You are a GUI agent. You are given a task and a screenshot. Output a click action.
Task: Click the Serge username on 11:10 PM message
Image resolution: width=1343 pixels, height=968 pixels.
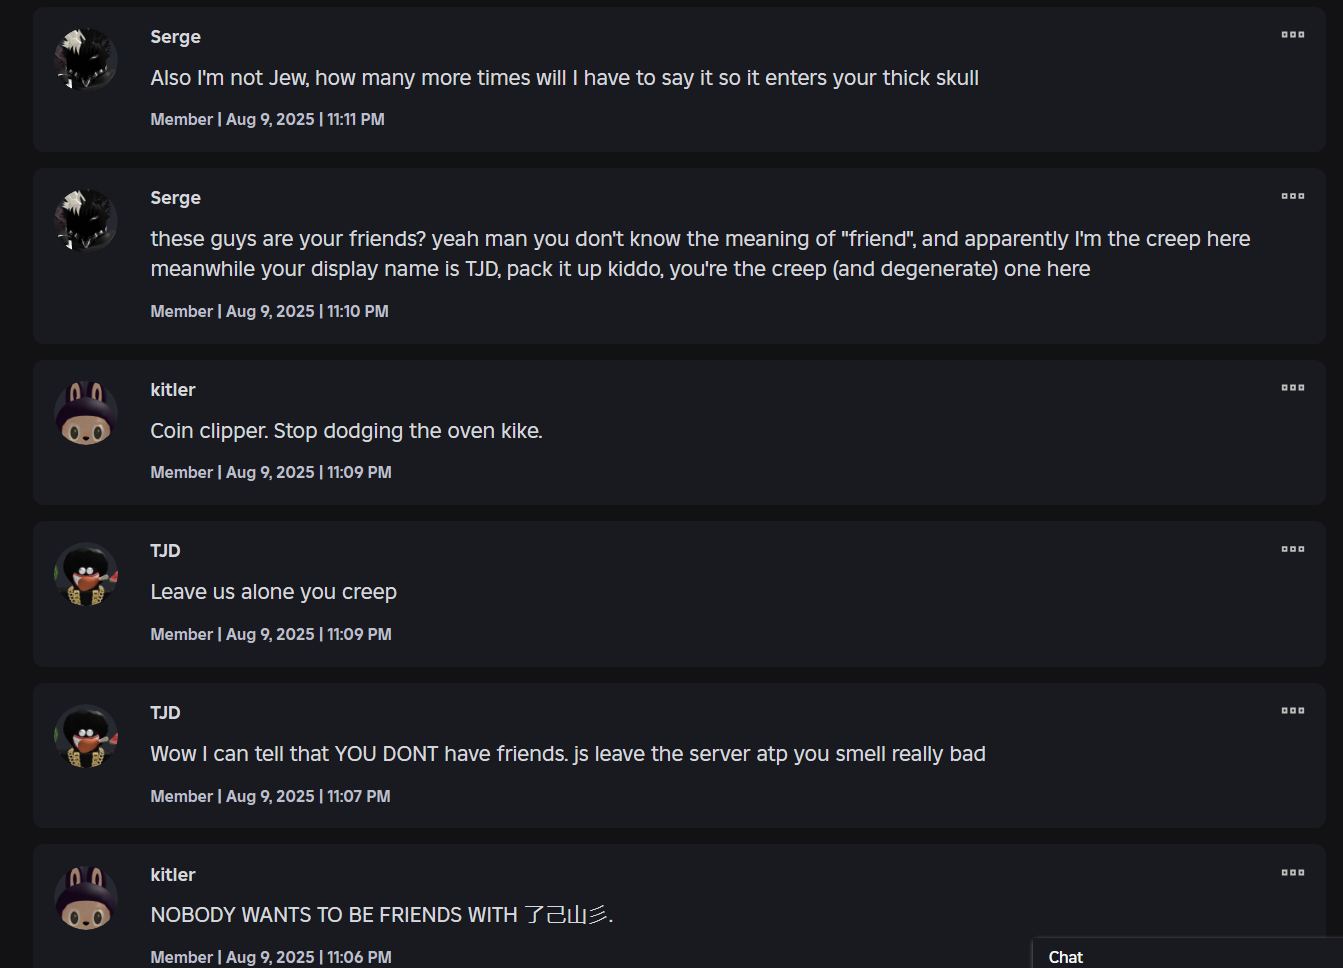tap(175, 198)
